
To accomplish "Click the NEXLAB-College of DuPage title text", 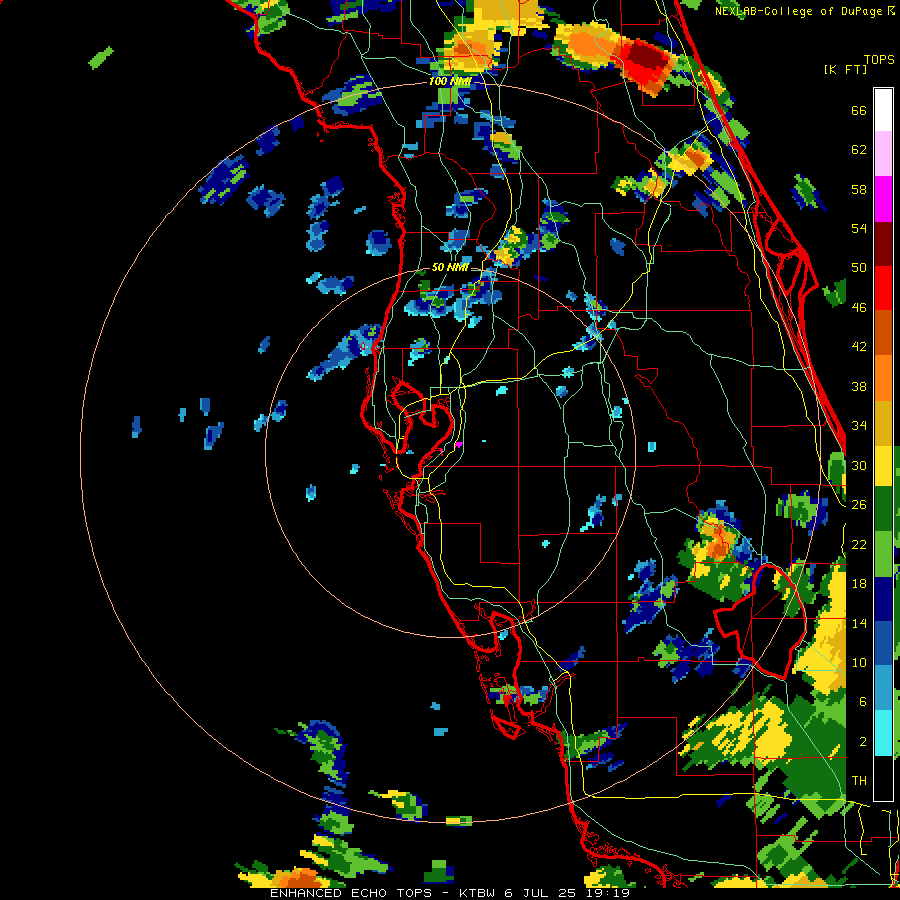I will 804,11.
